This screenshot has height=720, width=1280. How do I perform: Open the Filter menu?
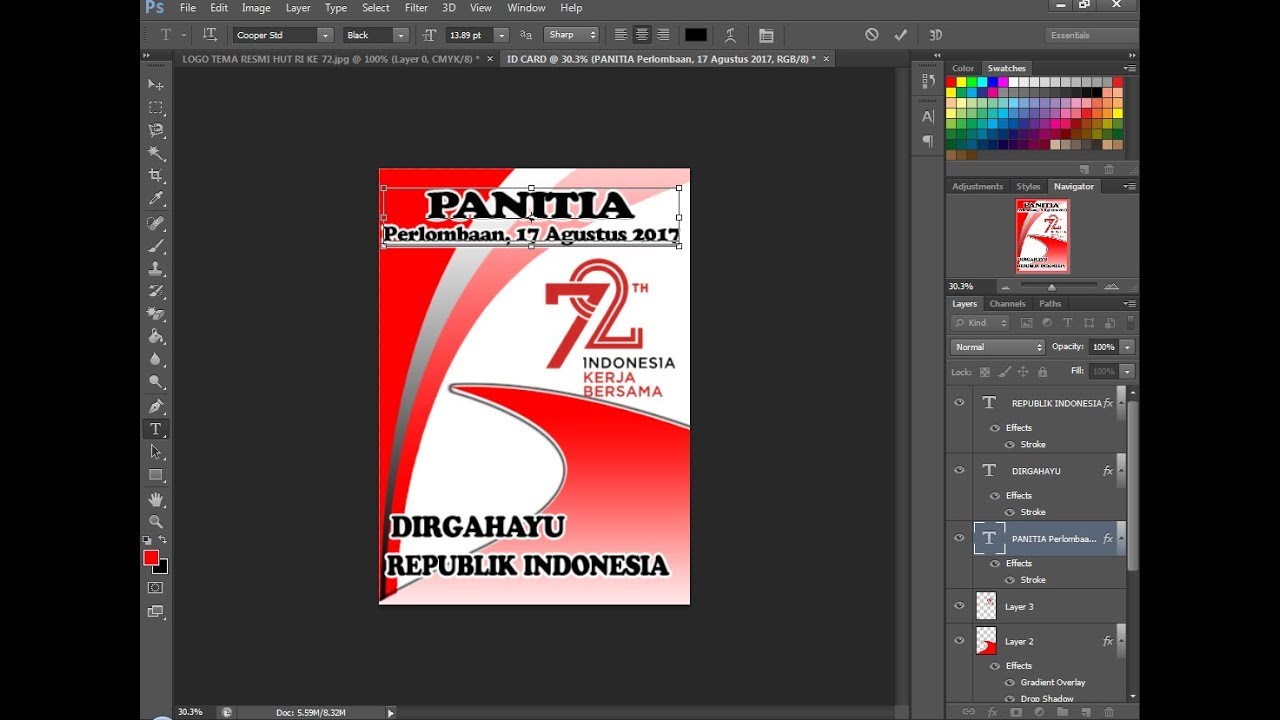[x=416, y=8]
